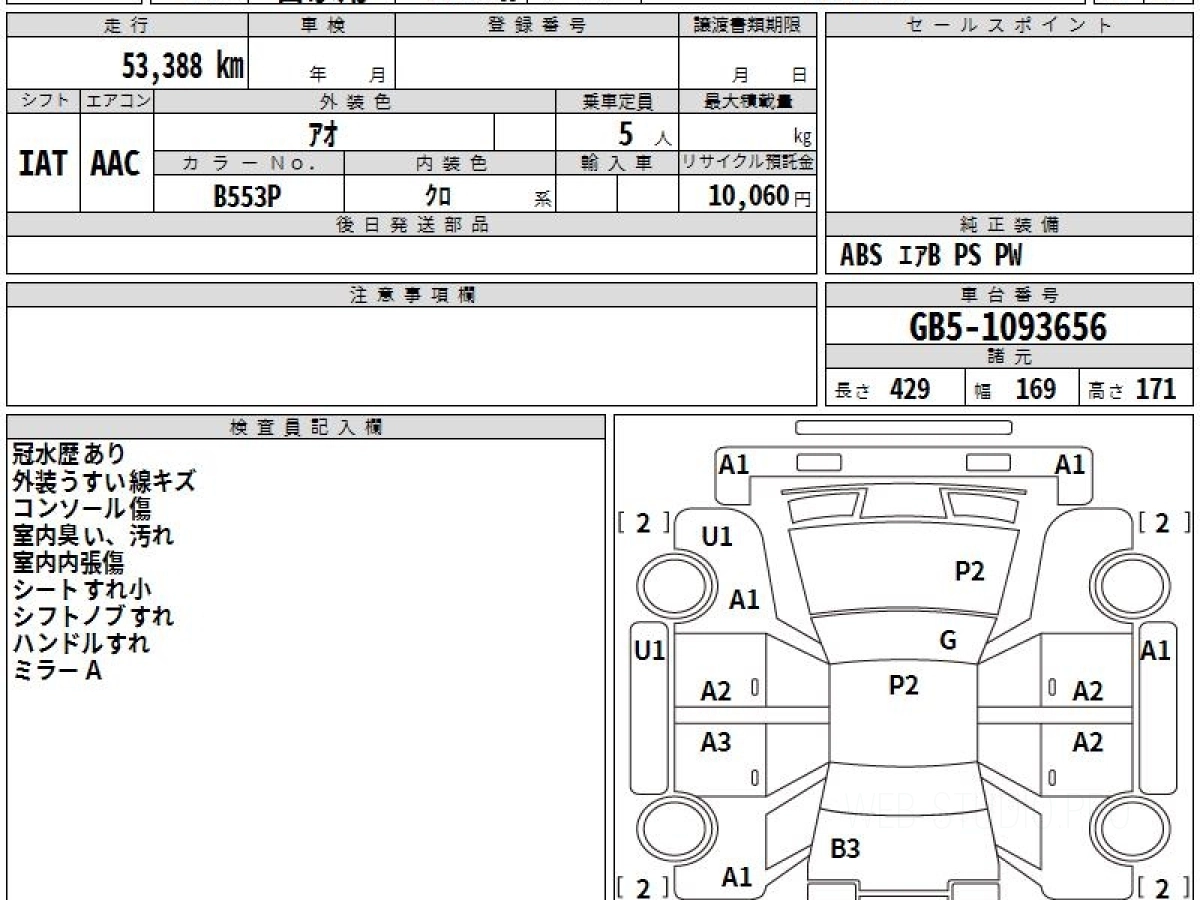Click the U1 mark on left front fender
This screenshot has width=1200, height=900.
click(716, 537)
